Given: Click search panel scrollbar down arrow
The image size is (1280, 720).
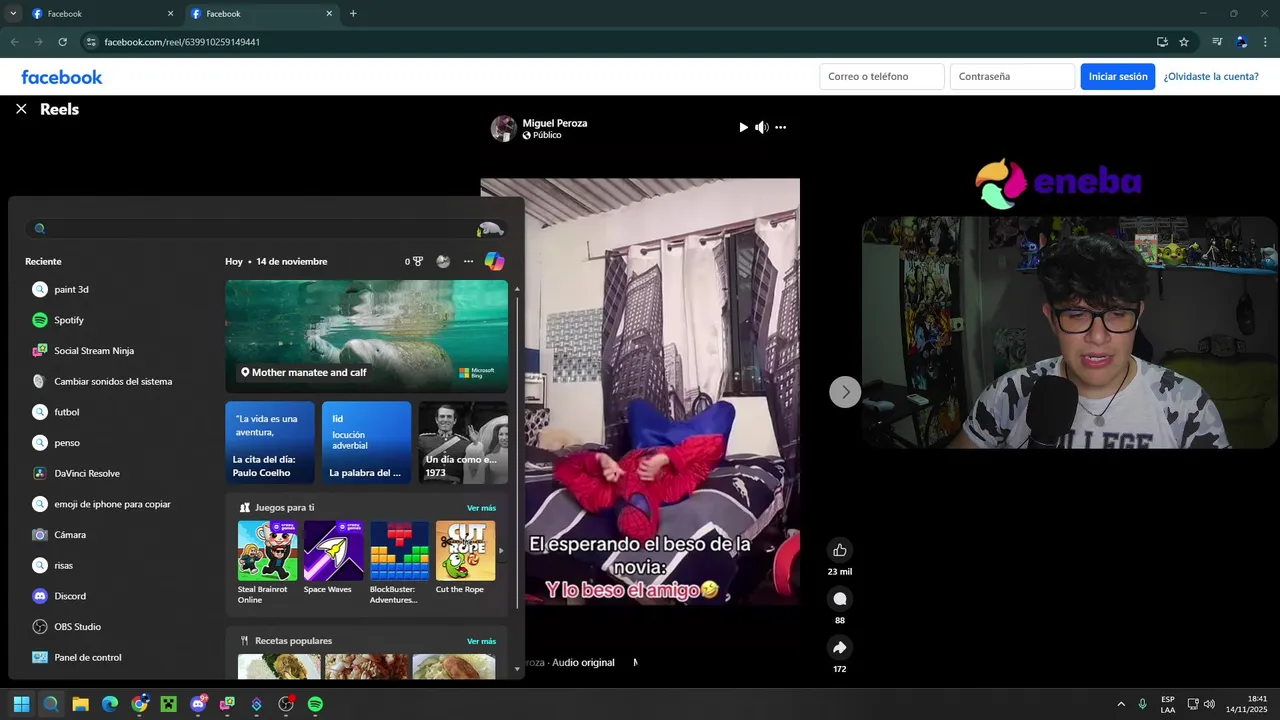Looking at the screenshot, I should pos(517,668).
